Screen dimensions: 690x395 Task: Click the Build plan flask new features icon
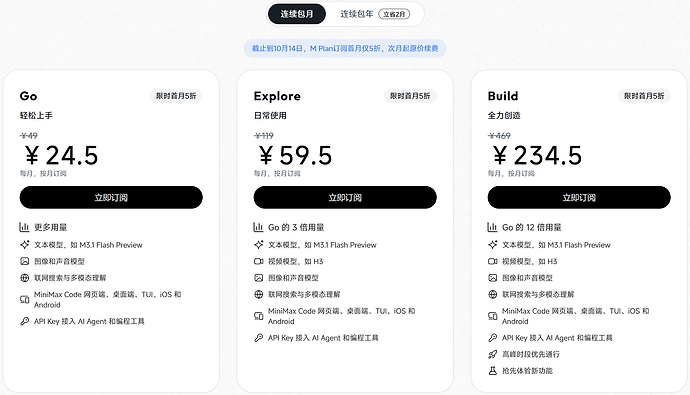[x=492, y=371]
